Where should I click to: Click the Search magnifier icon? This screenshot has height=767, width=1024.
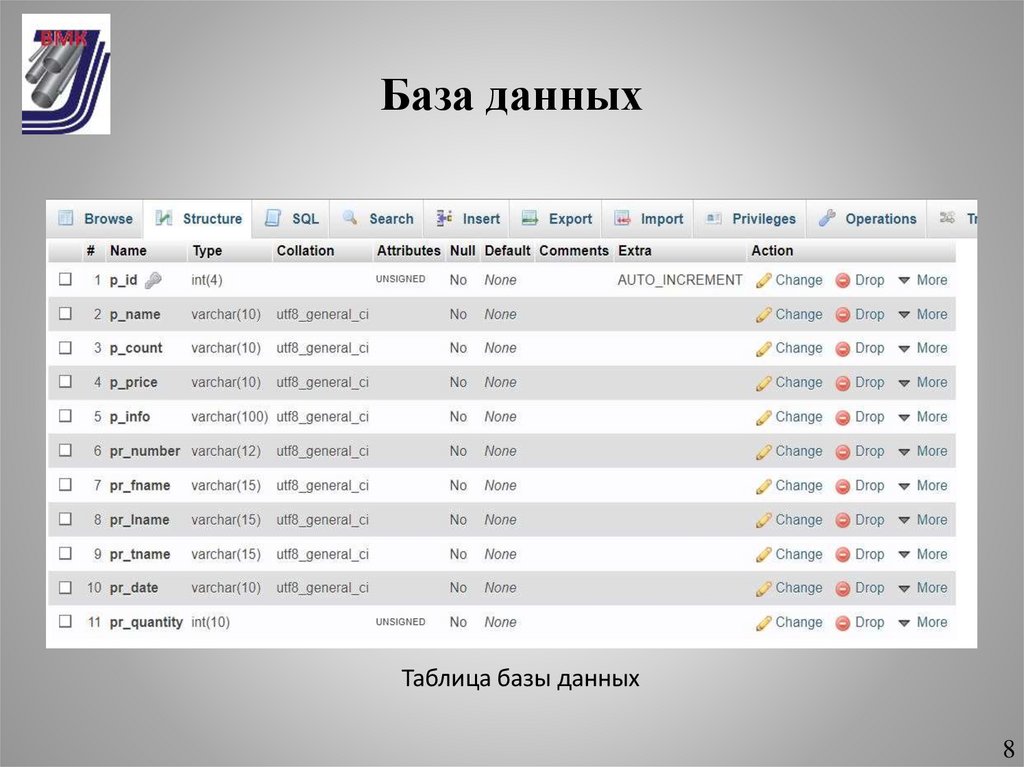point(349,218)
